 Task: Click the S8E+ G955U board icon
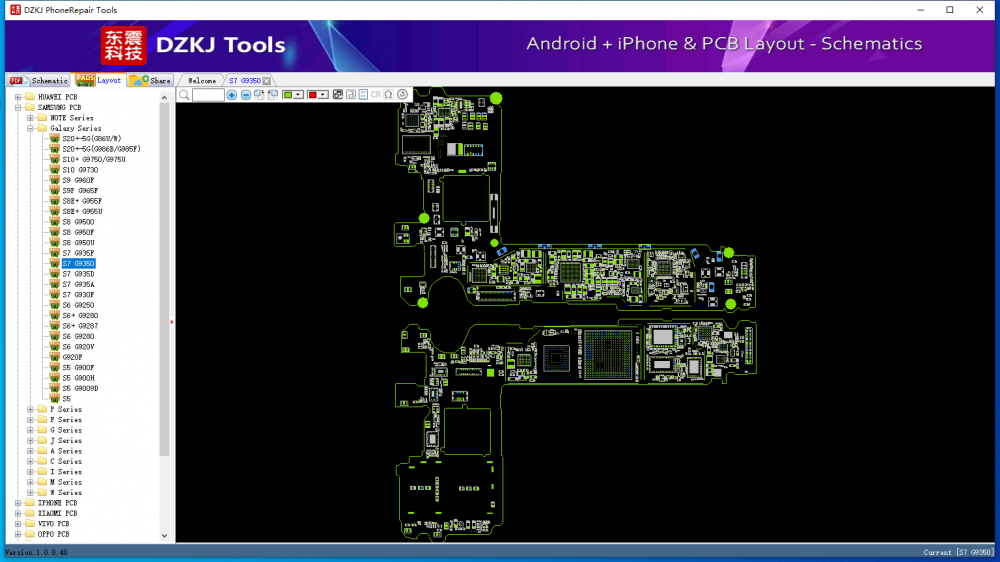click(55, 212)
